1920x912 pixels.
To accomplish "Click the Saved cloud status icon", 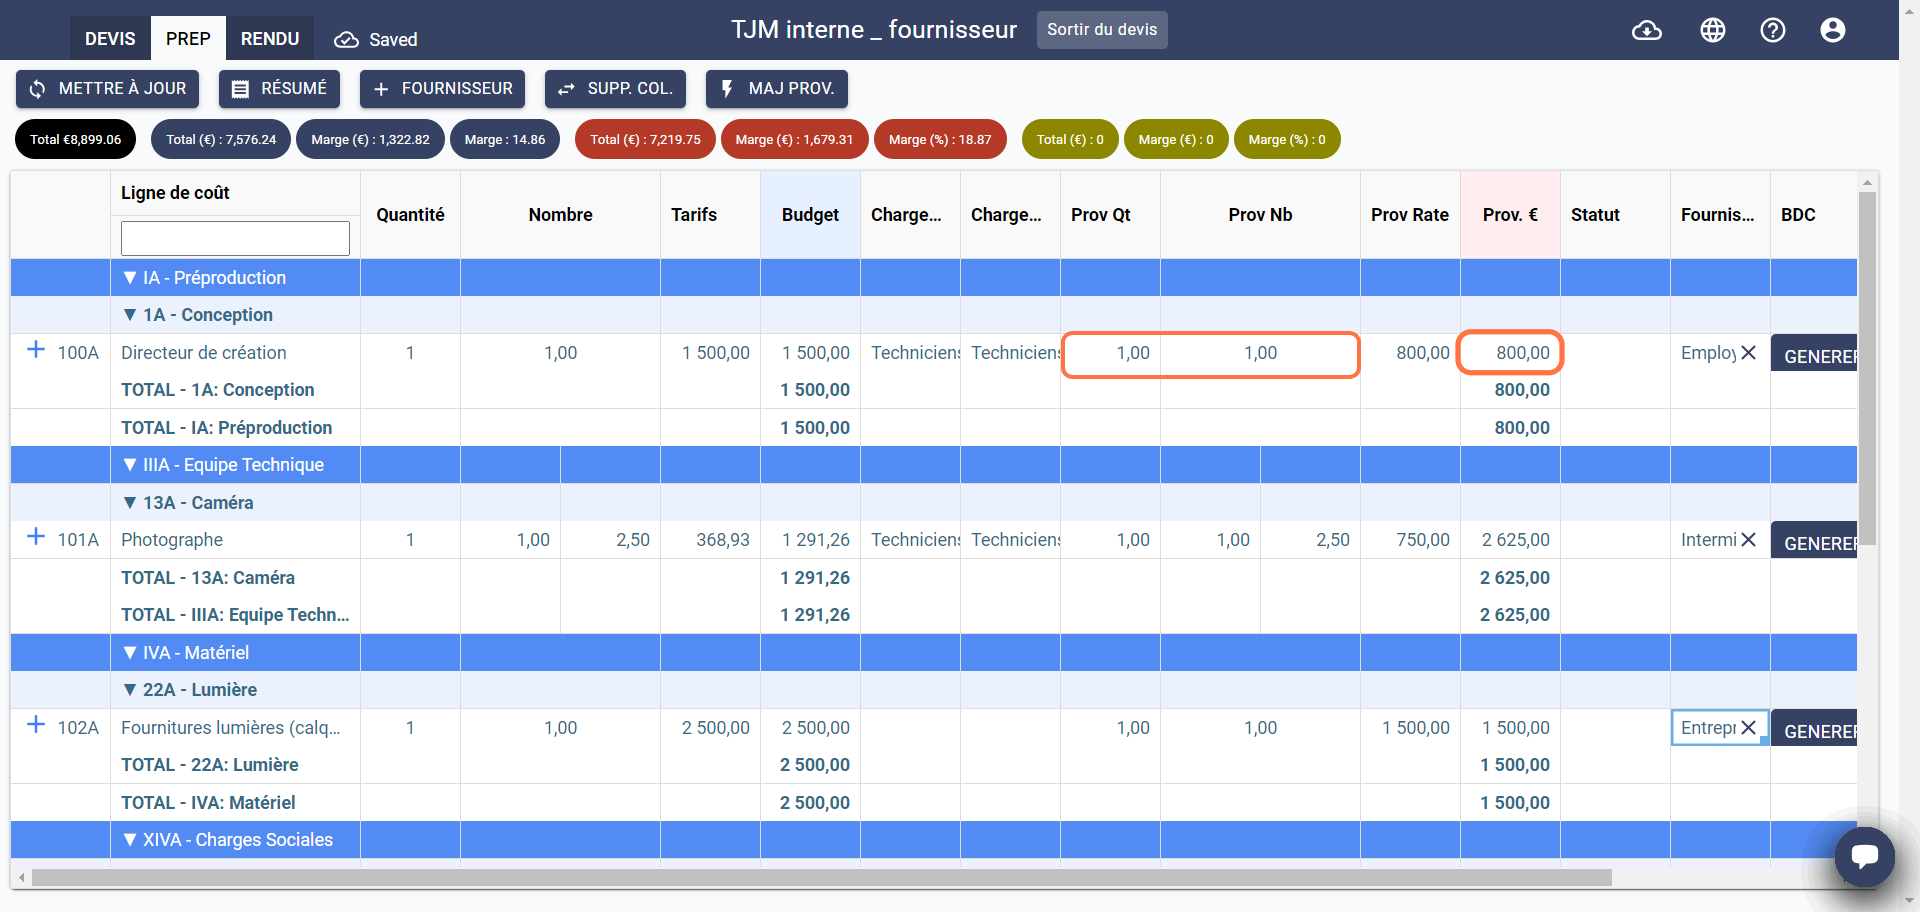I will coord(346,39).
